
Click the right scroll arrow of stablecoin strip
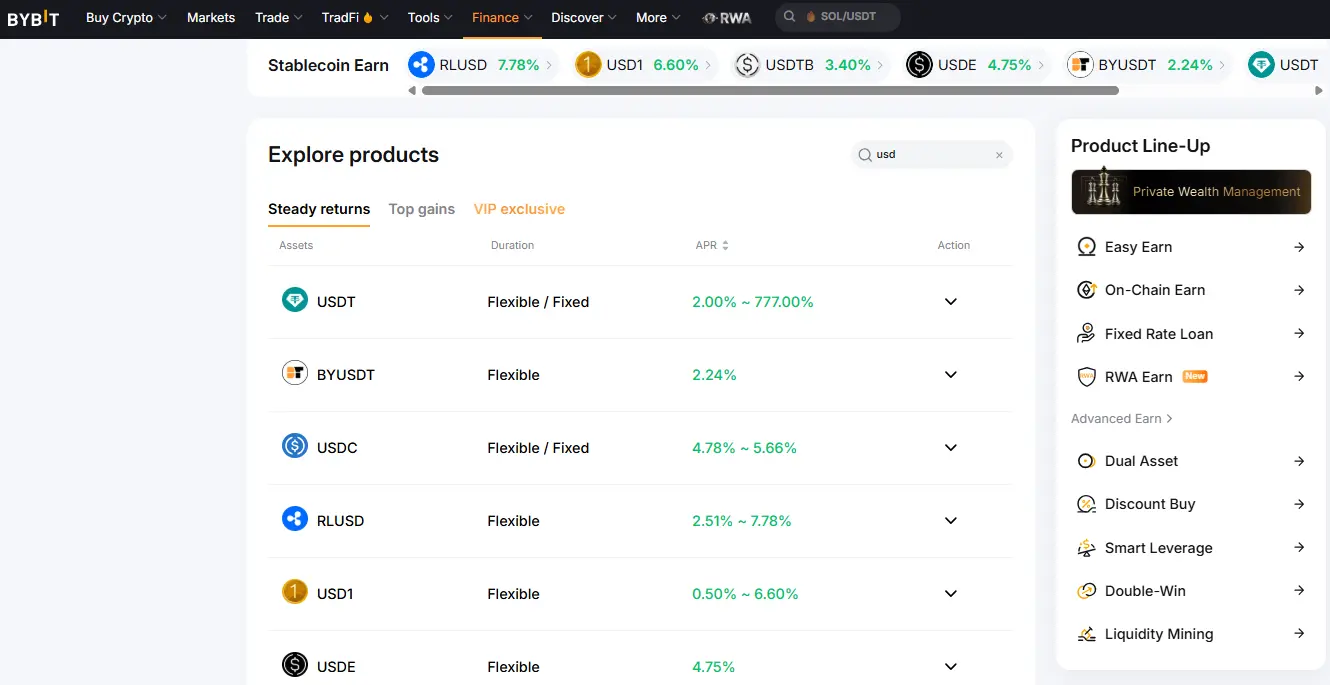[1319, 90]
